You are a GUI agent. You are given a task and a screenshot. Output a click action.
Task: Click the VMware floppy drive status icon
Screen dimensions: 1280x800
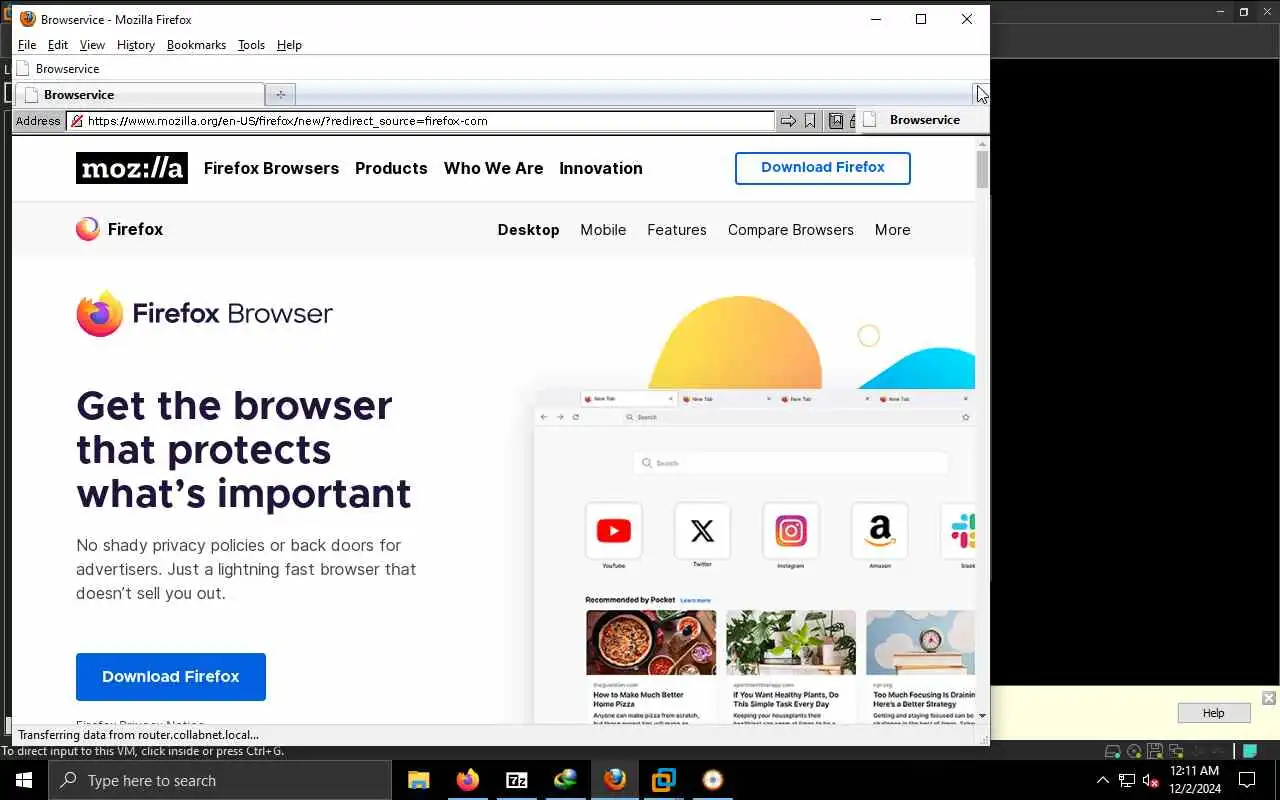point(1154,751)
